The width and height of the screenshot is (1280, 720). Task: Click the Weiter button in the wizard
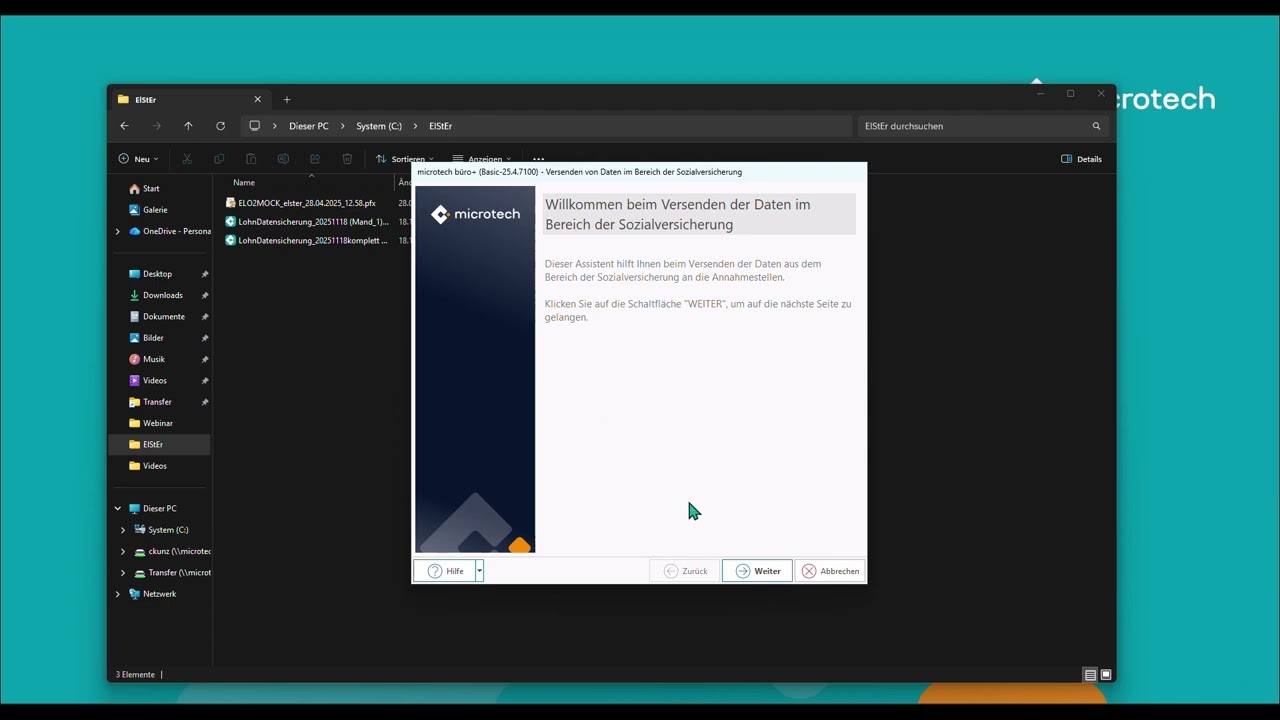coord(757,571)
